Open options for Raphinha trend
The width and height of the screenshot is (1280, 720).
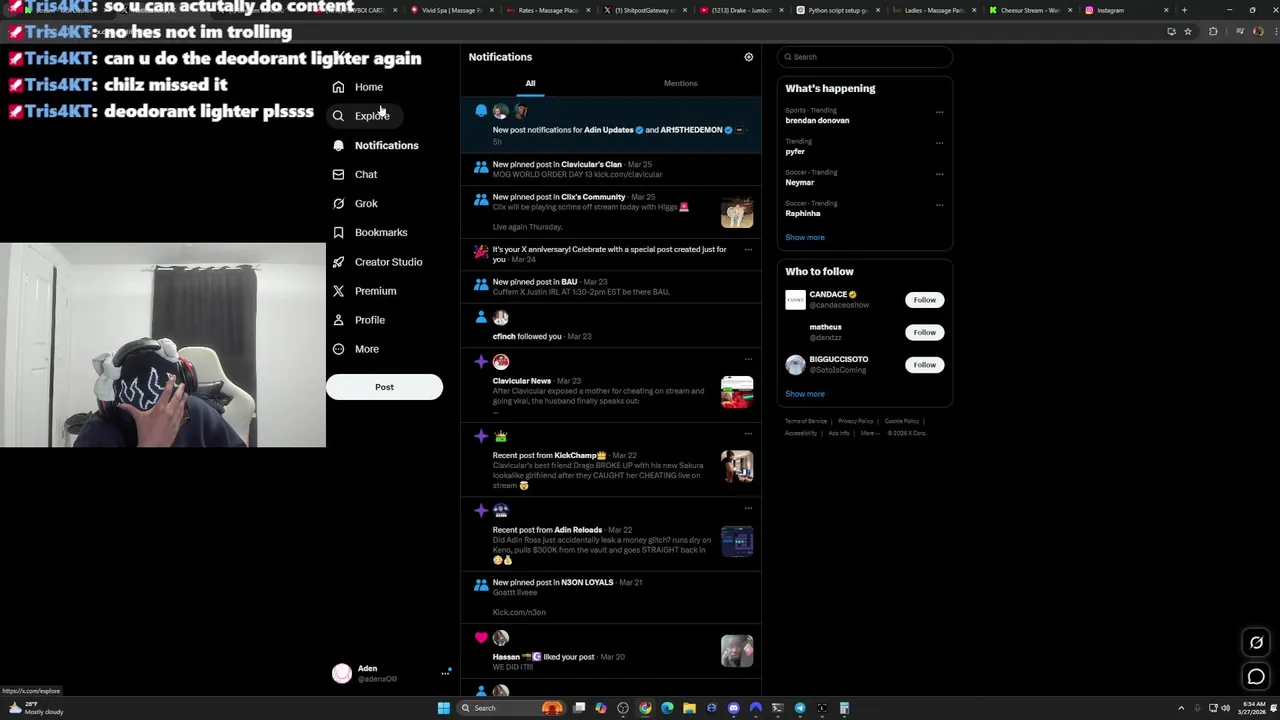point(939,205)
